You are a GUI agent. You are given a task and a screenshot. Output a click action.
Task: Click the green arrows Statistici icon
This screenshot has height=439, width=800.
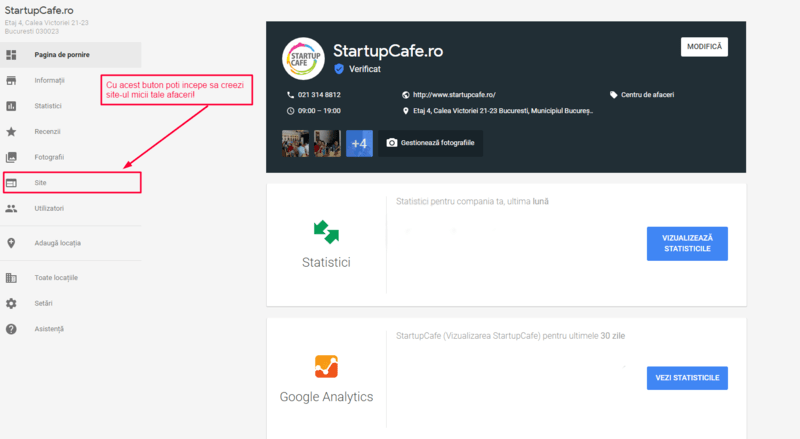click(327, 232)
